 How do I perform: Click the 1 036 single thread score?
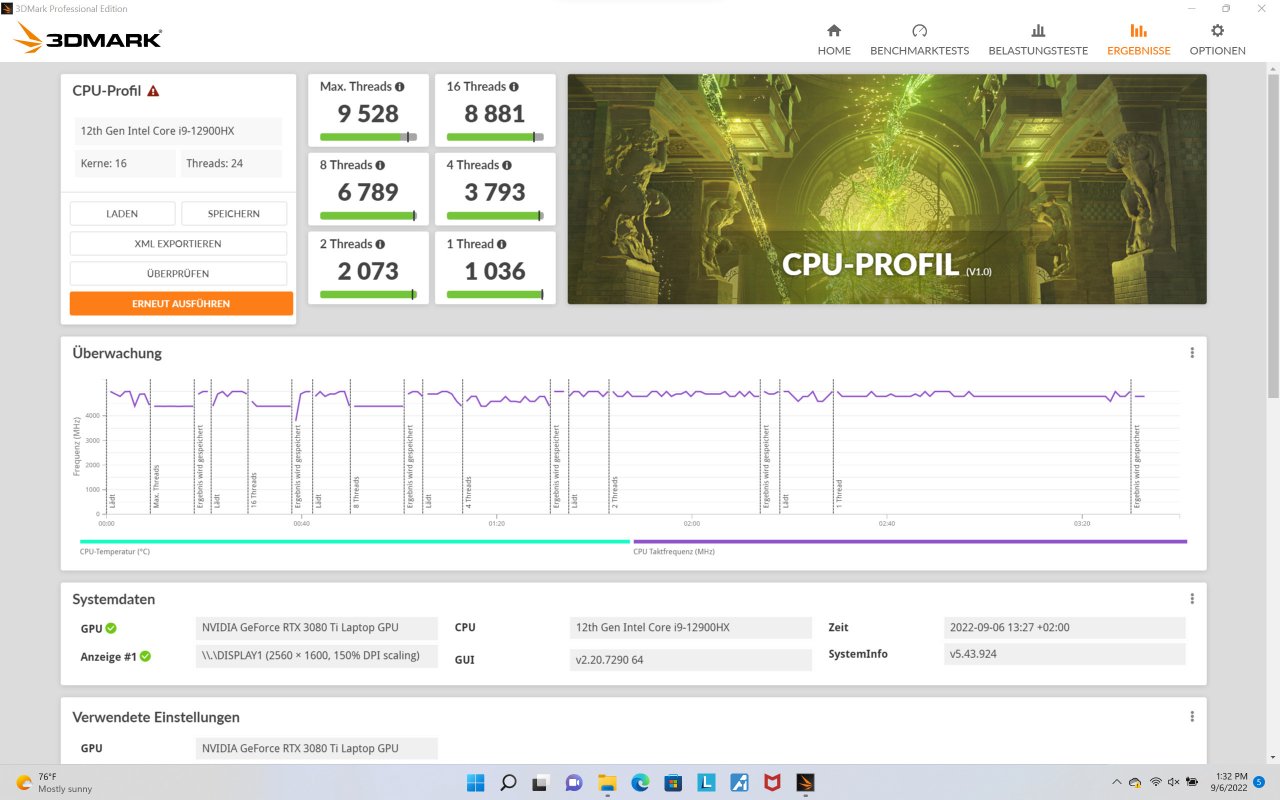pos(495,271)
